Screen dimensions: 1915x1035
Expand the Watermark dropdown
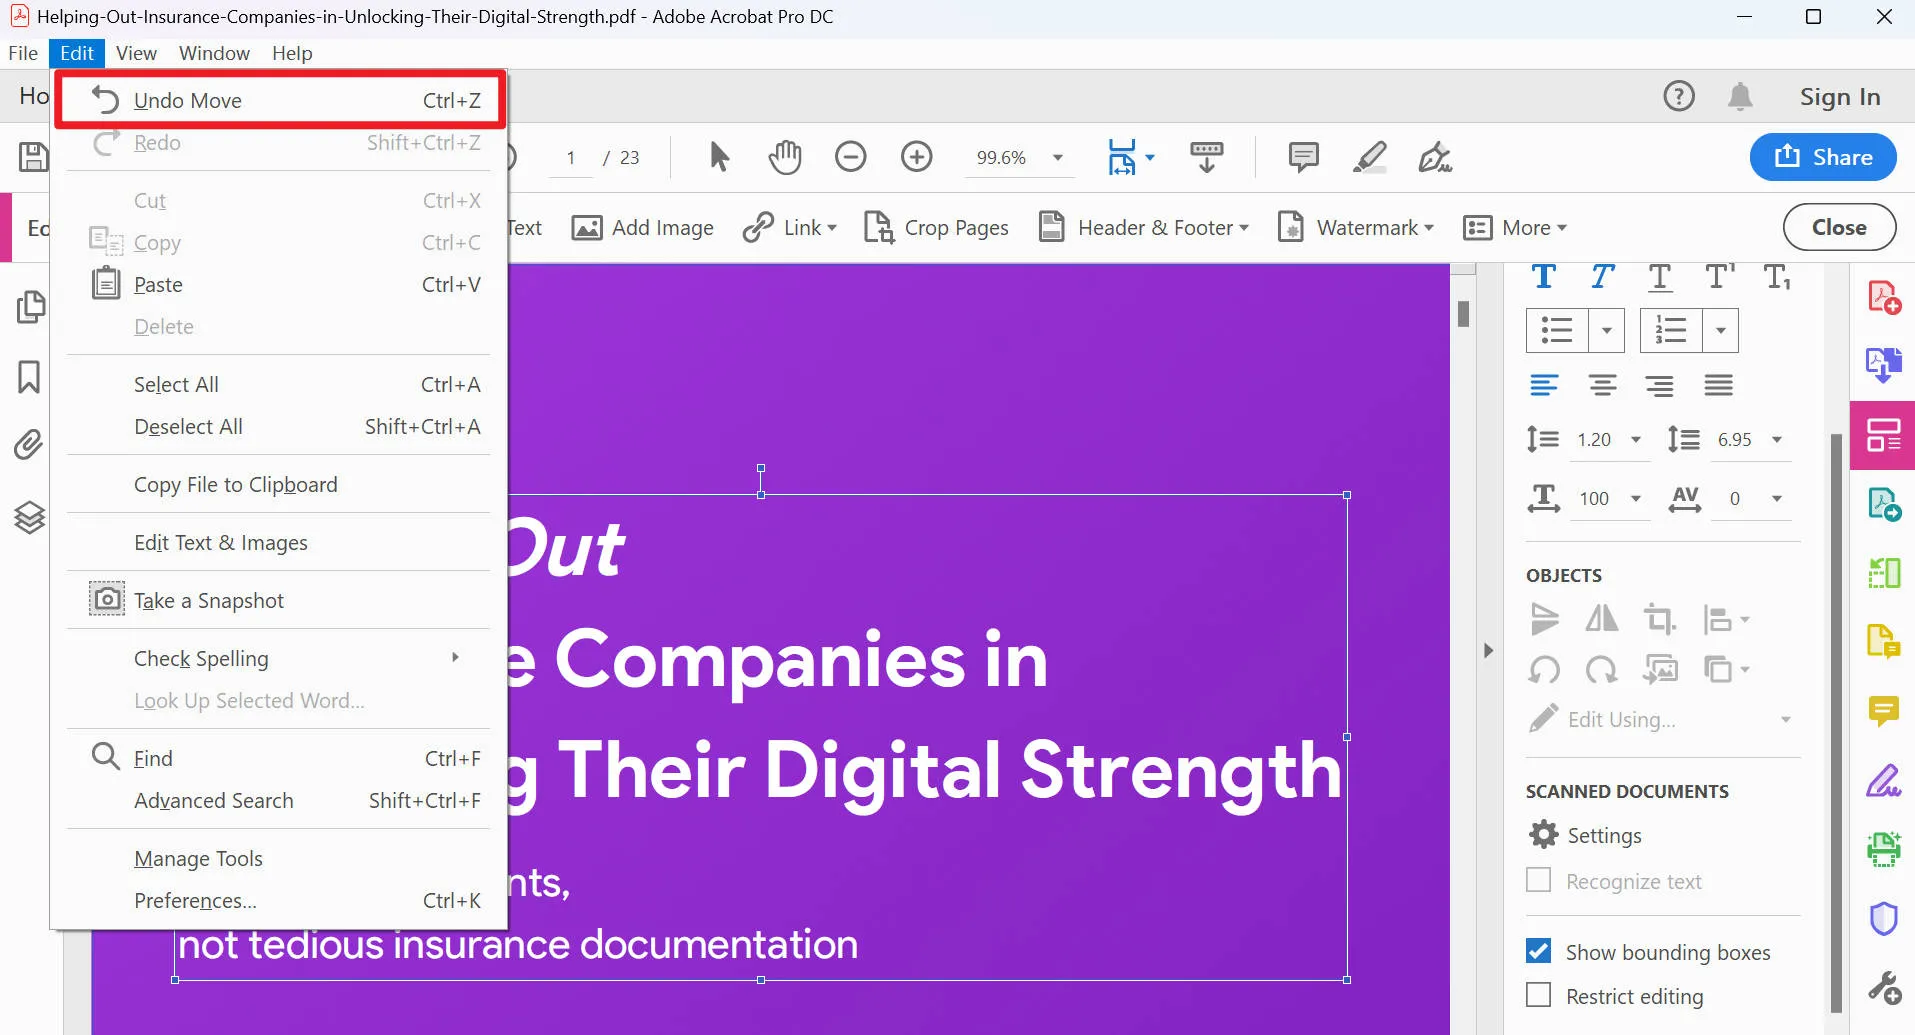click(1429, 227)
